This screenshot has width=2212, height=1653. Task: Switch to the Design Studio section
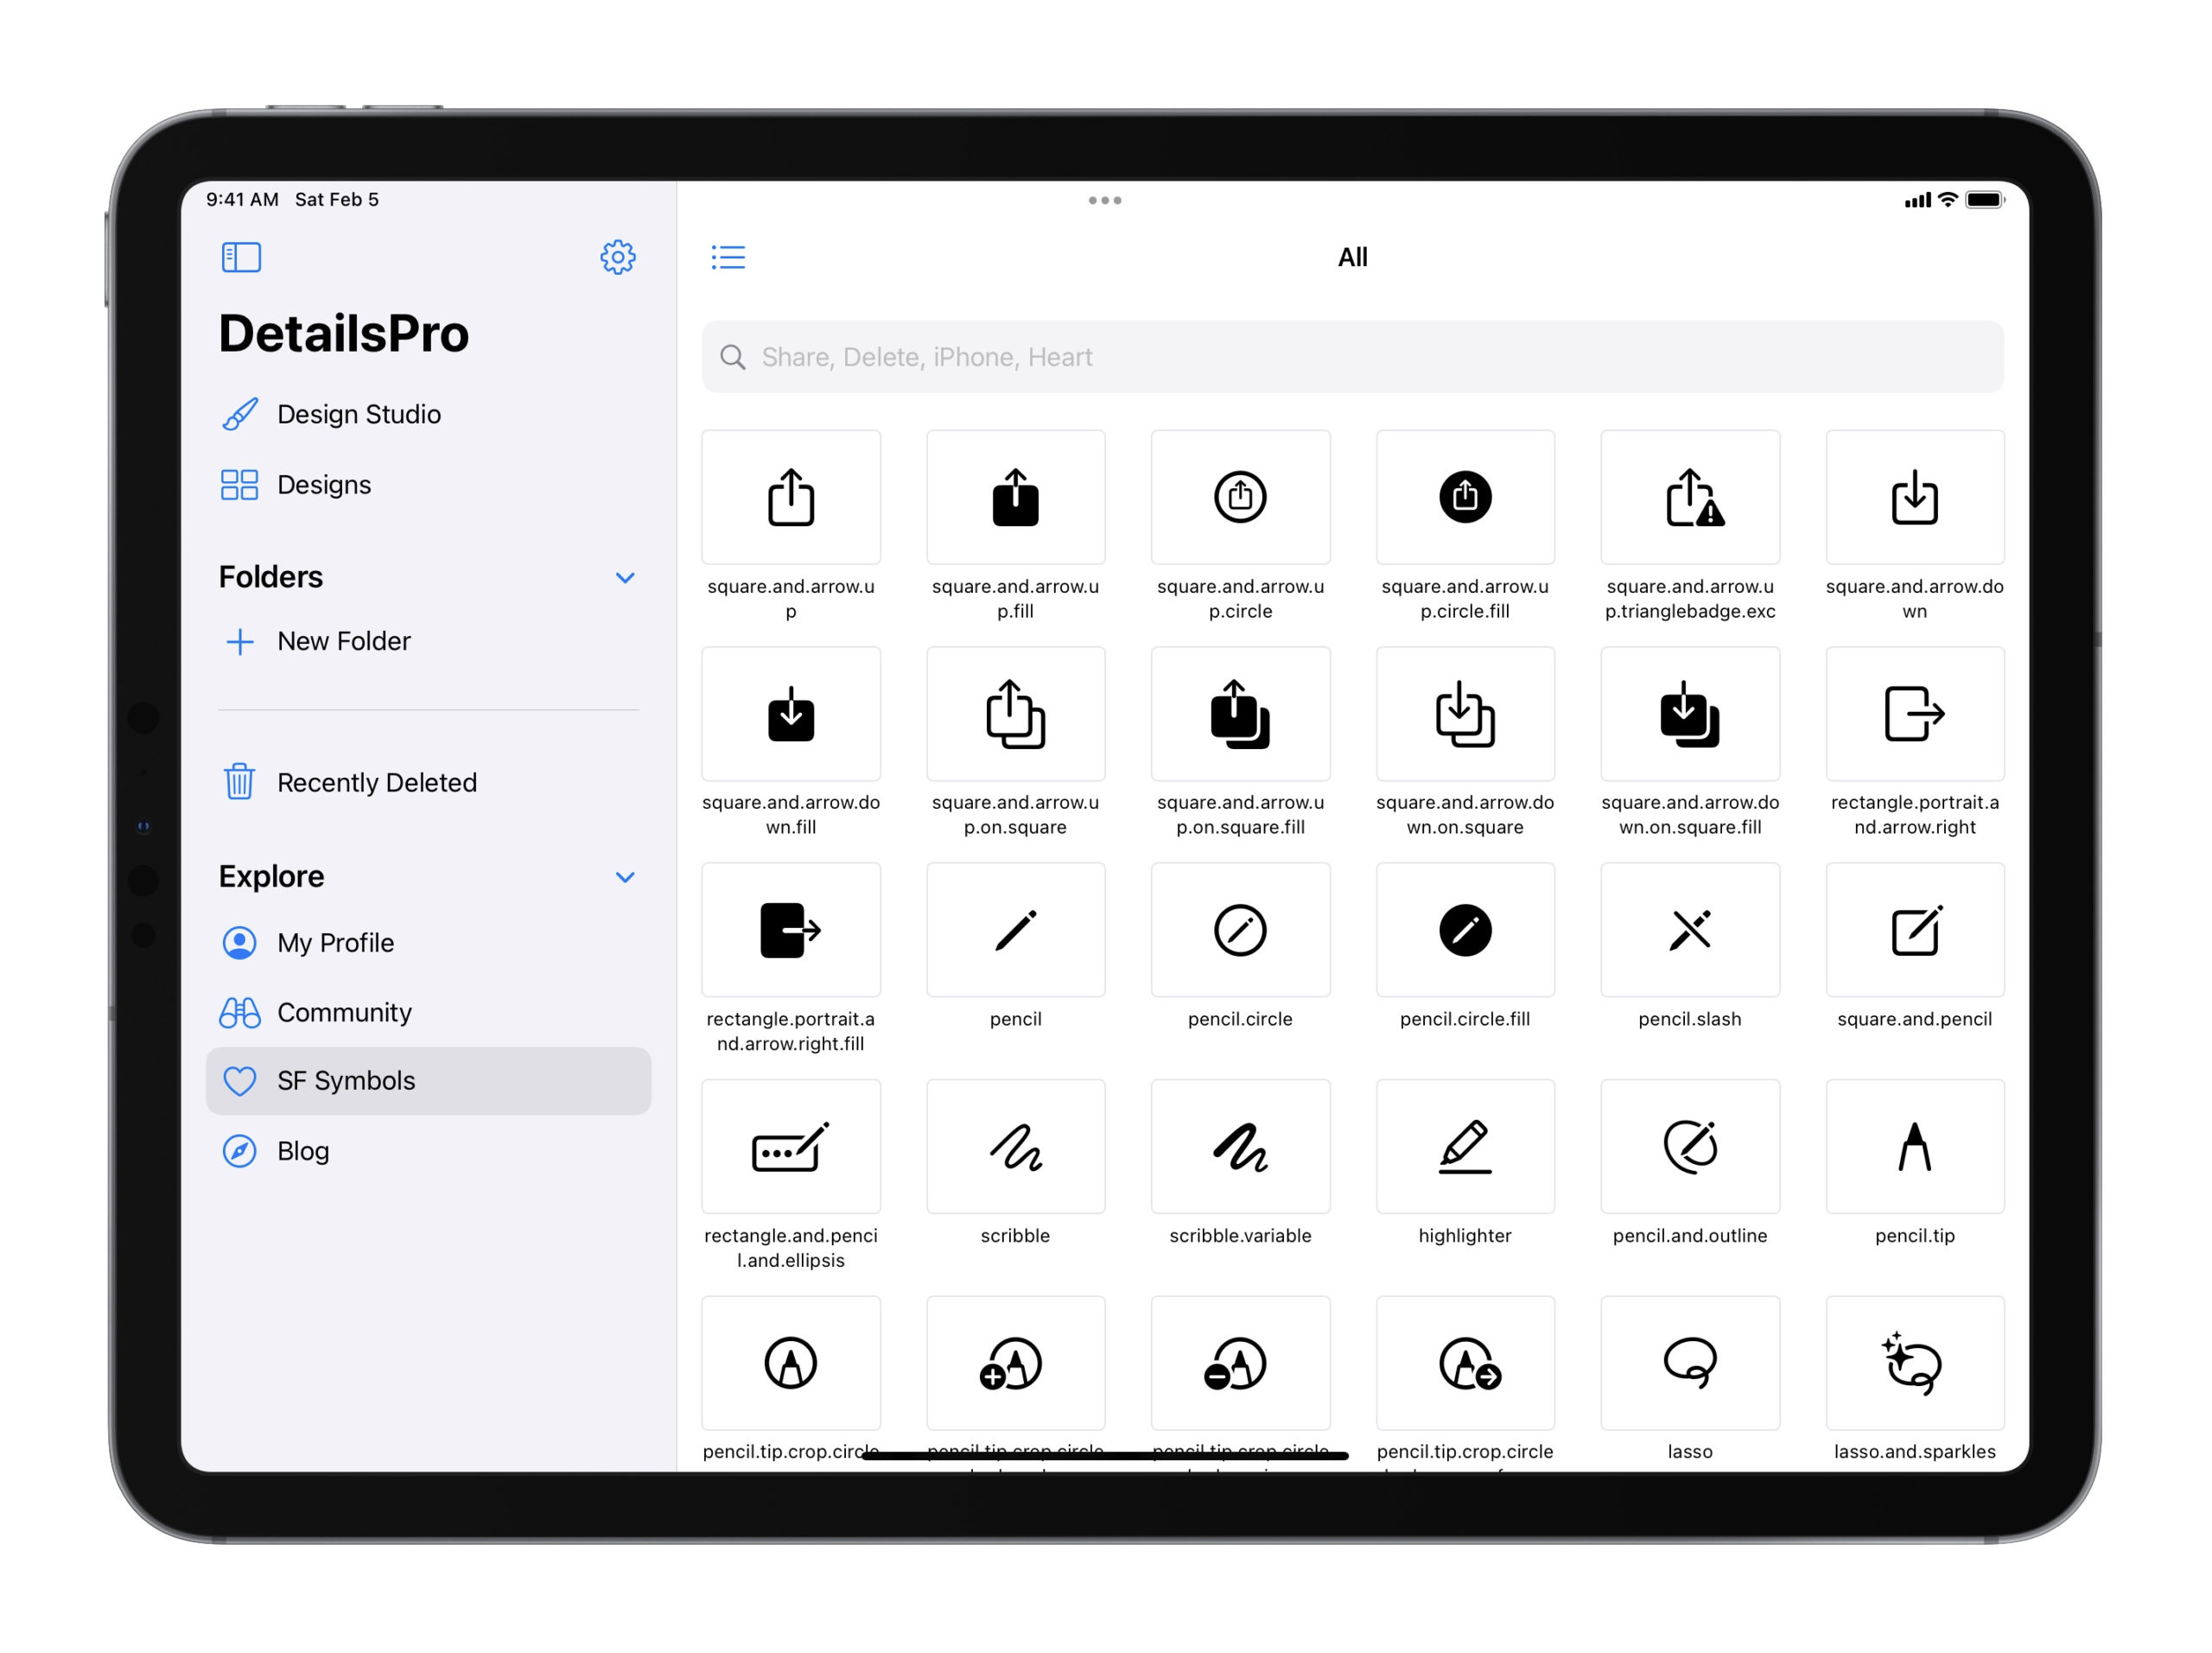tap(359, 415)
